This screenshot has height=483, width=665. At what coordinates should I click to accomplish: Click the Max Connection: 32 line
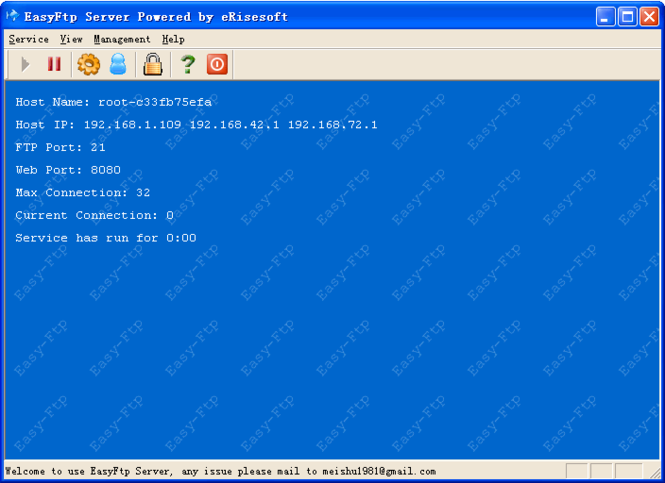[83, 193]
